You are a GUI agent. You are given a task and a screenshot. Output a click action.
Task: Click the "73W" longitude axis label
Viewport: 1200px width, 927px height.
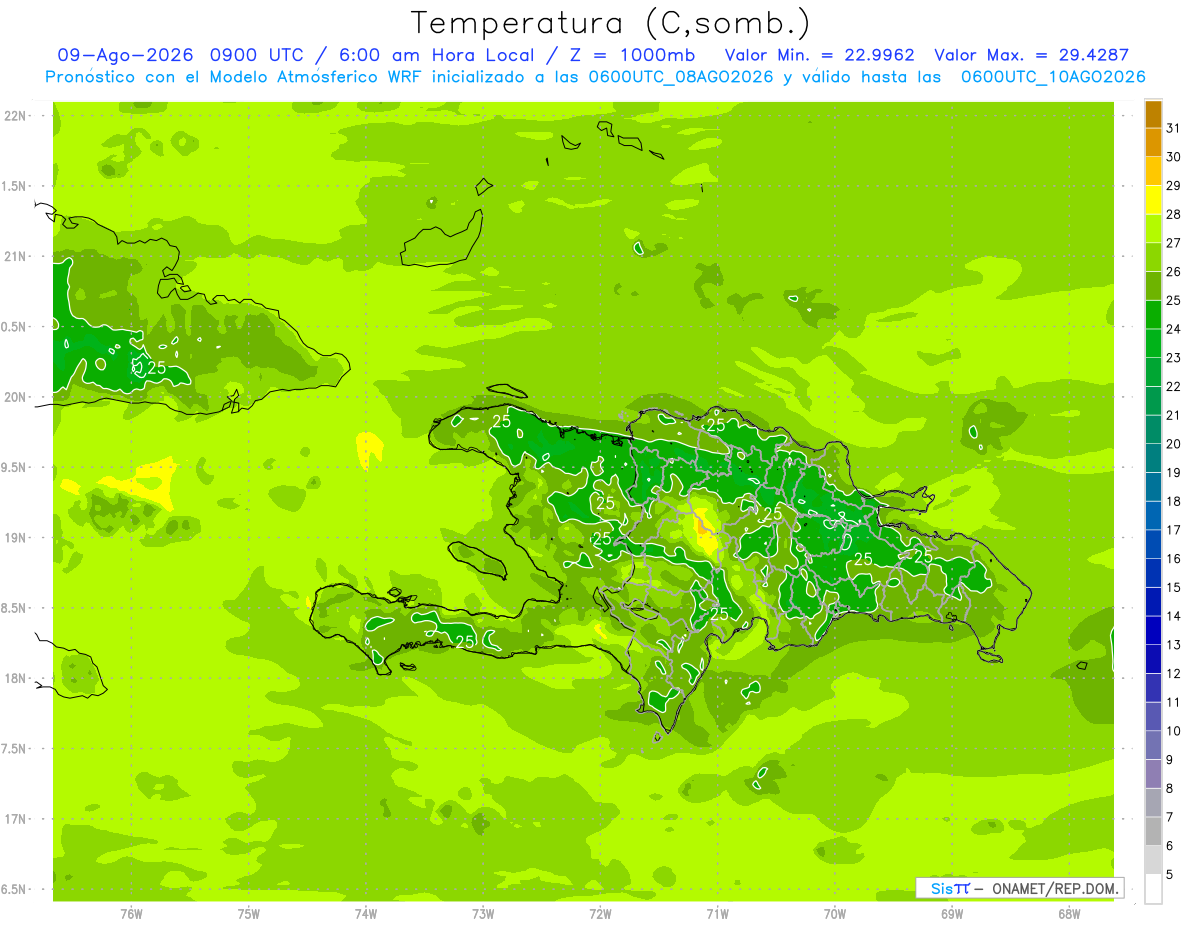483,914
